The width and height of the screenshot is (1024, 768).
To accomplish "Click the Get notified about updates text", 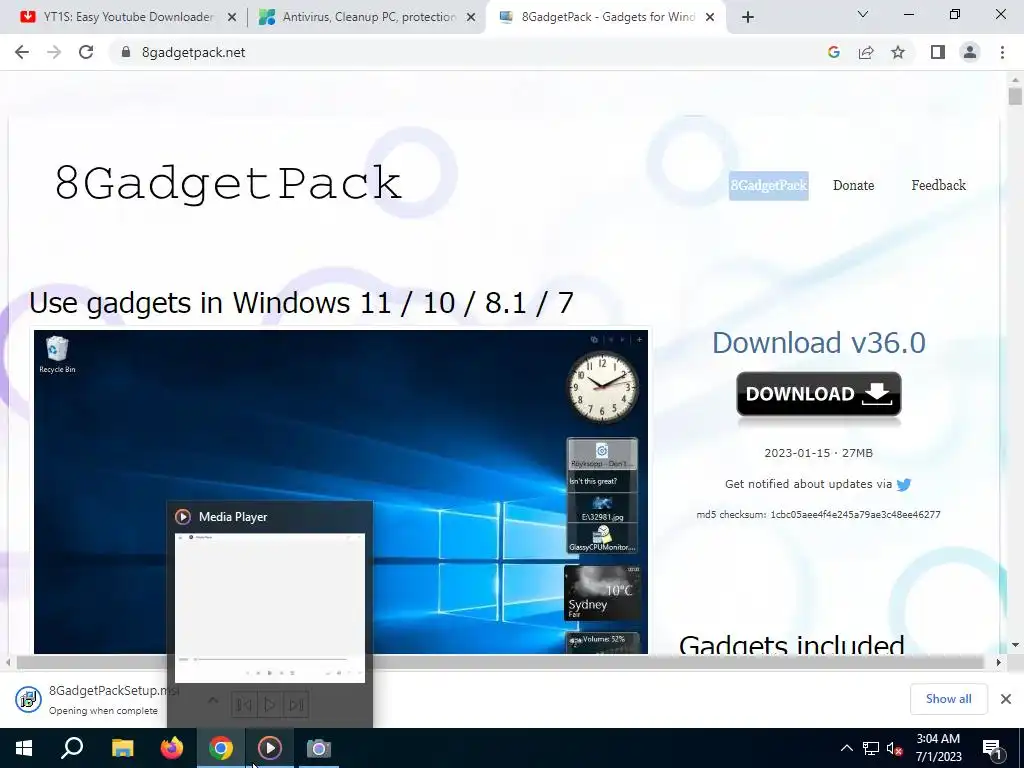I will tap(808, 484).
